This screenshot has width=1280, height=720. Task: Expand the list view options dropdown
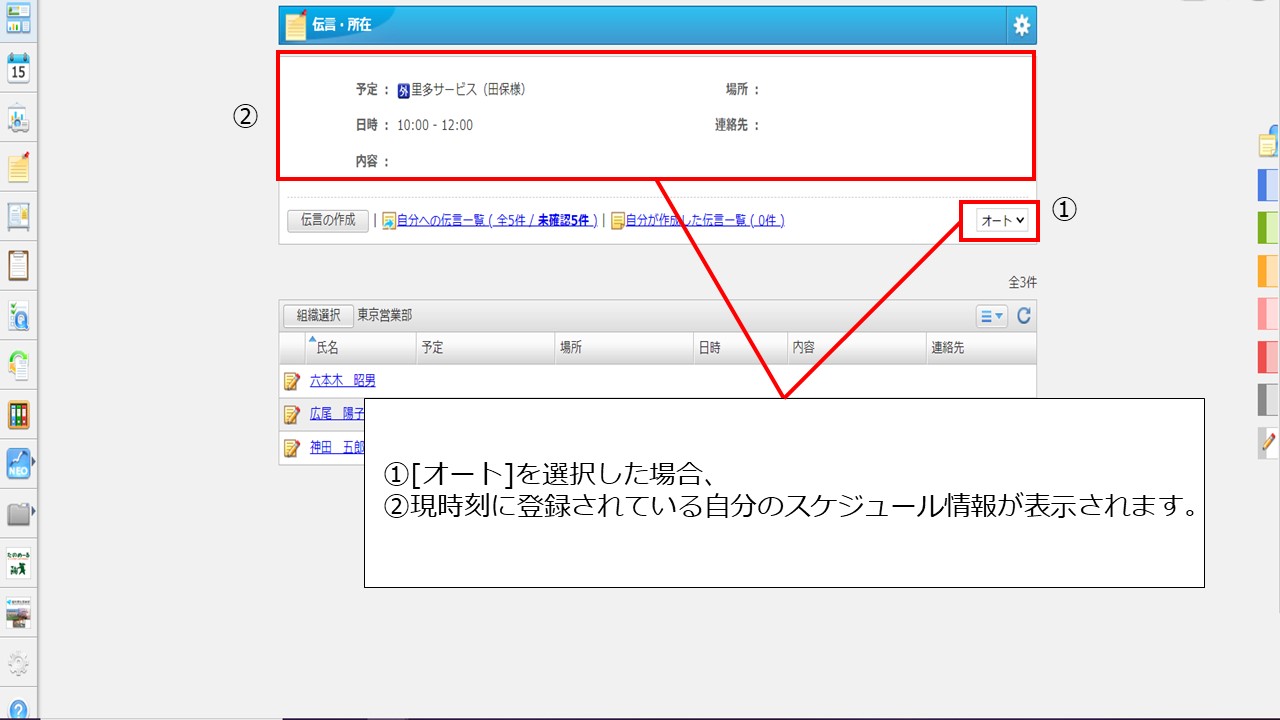click(991, 316)
